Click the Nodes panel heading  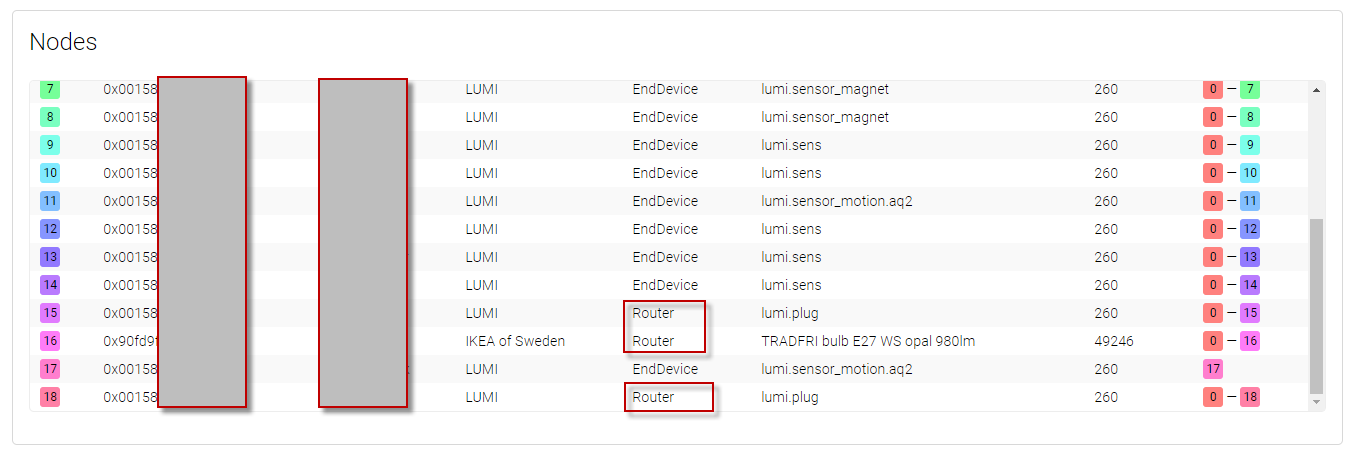[x=63, y=42]
